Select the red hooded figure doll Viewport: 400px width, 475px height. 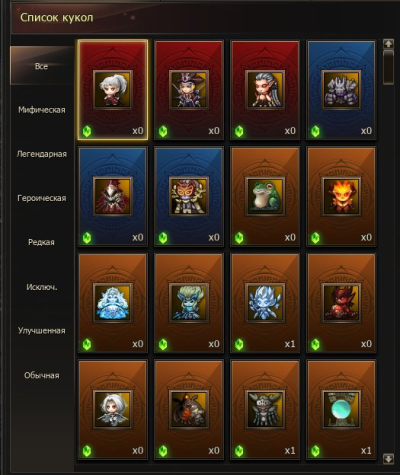pyautogui.click(x=113, y=196)
